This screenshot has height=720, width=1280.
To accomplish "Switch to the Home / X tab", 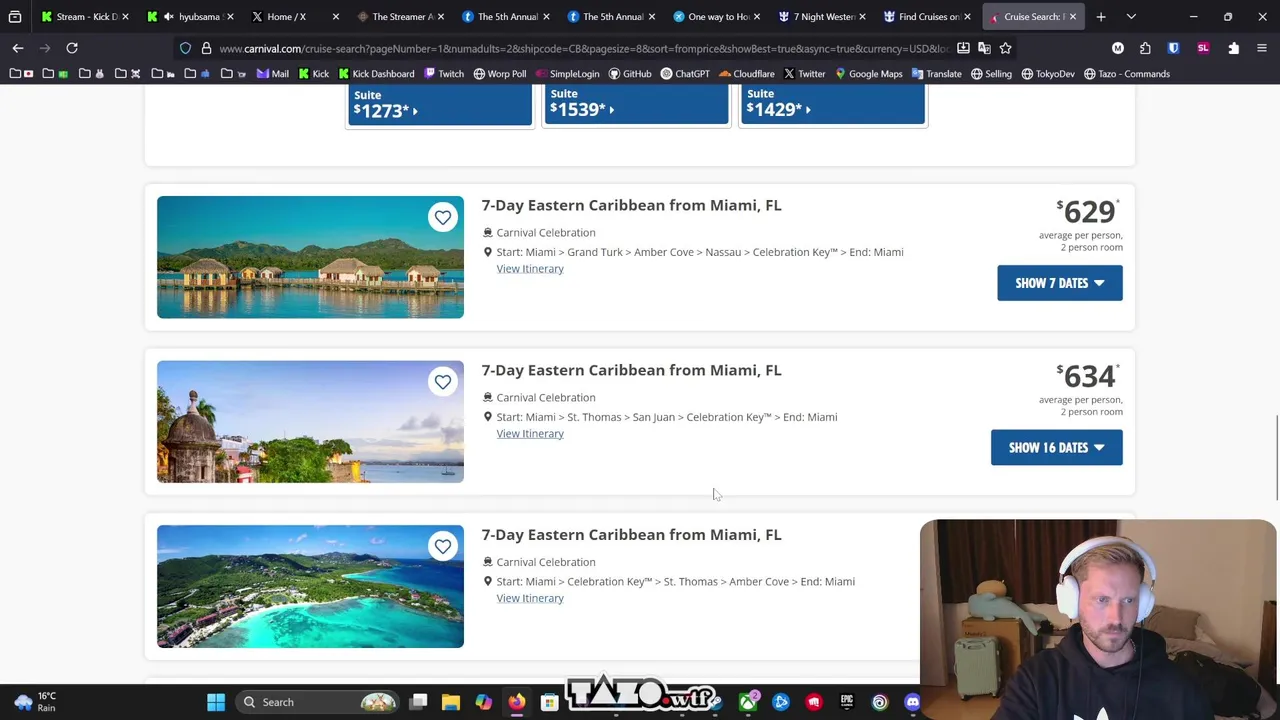I will [294, 16].
